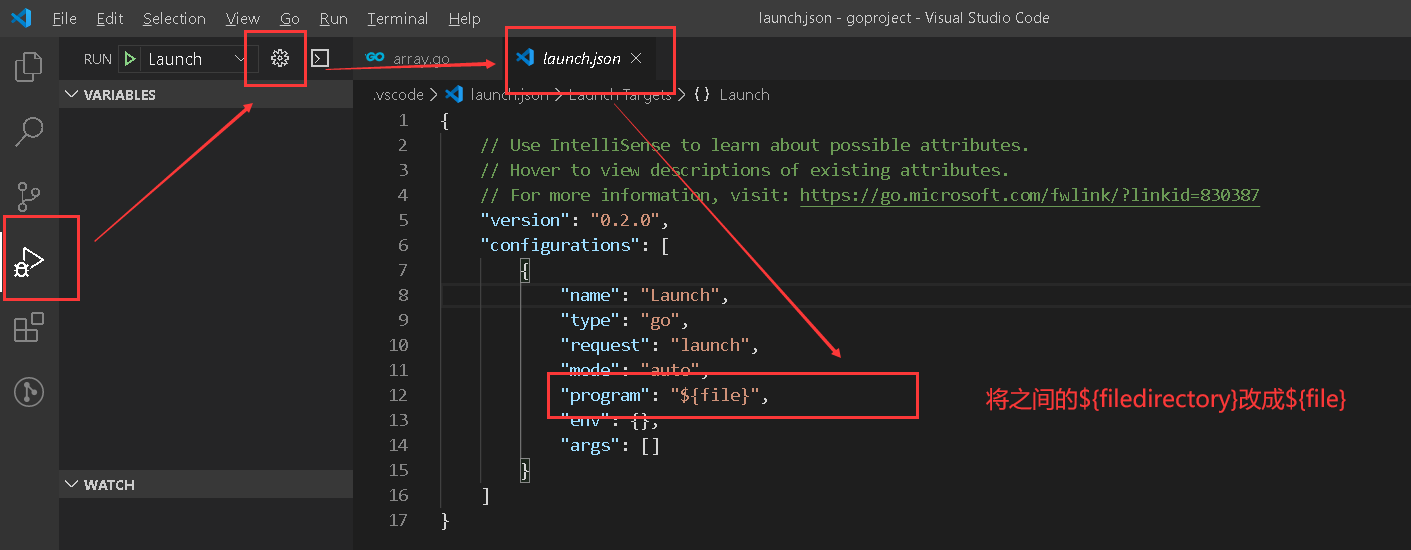Click the .vscode breadcrumb item
The height and width of the screenshot is (550, 1411).
[x=398, y=95]
